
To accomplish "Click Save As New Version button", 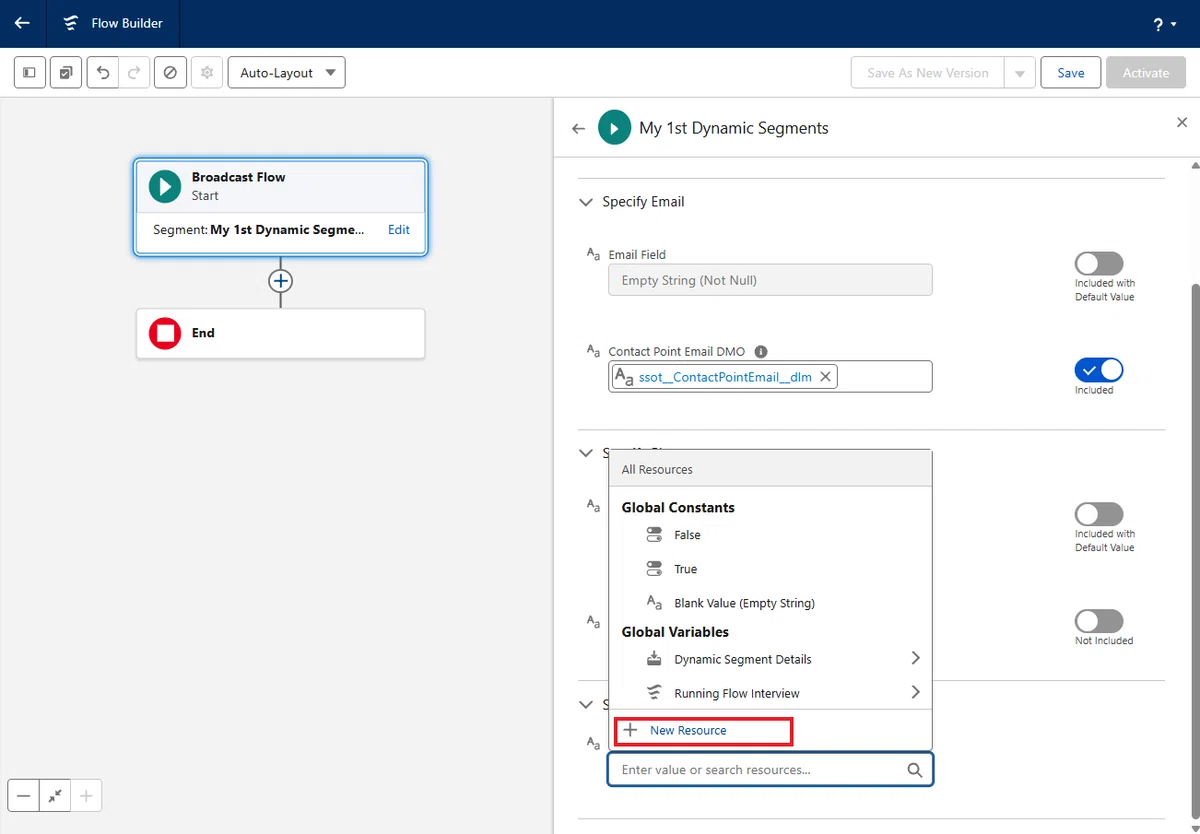I will 927,73.
